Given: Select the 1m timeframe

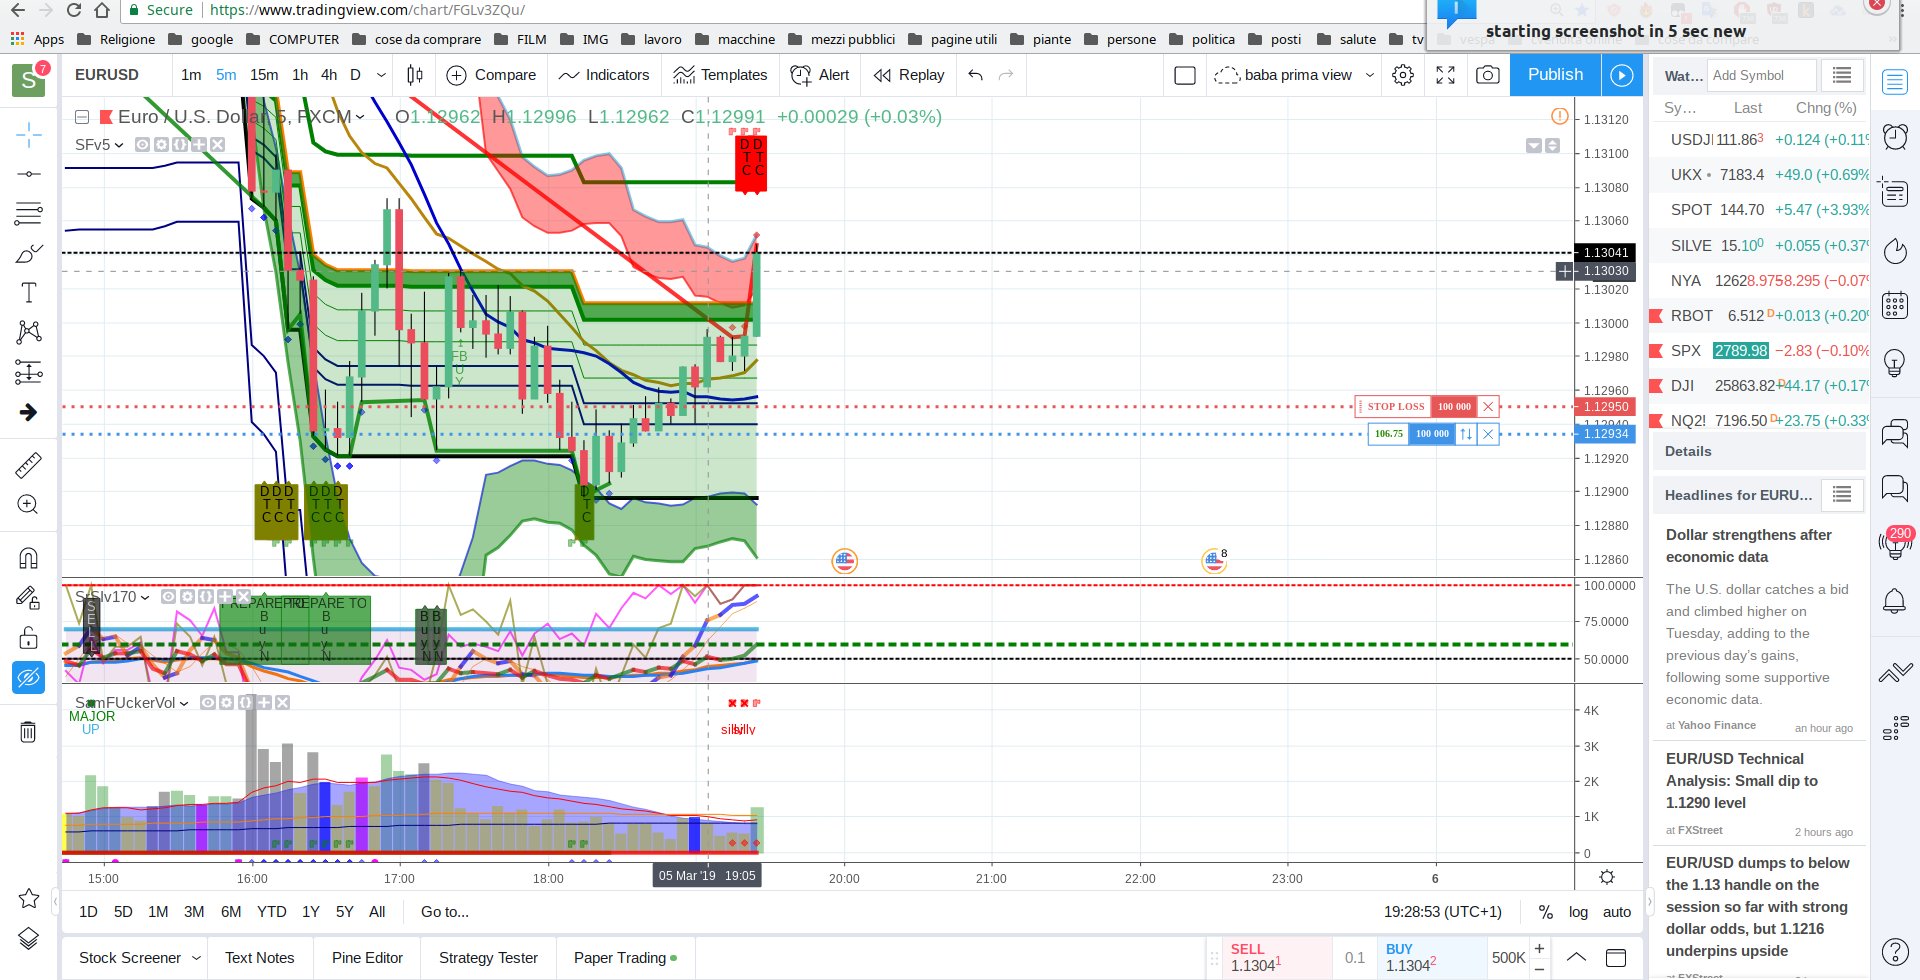Looking at the screenshot, I should click(x=191, y=75).
